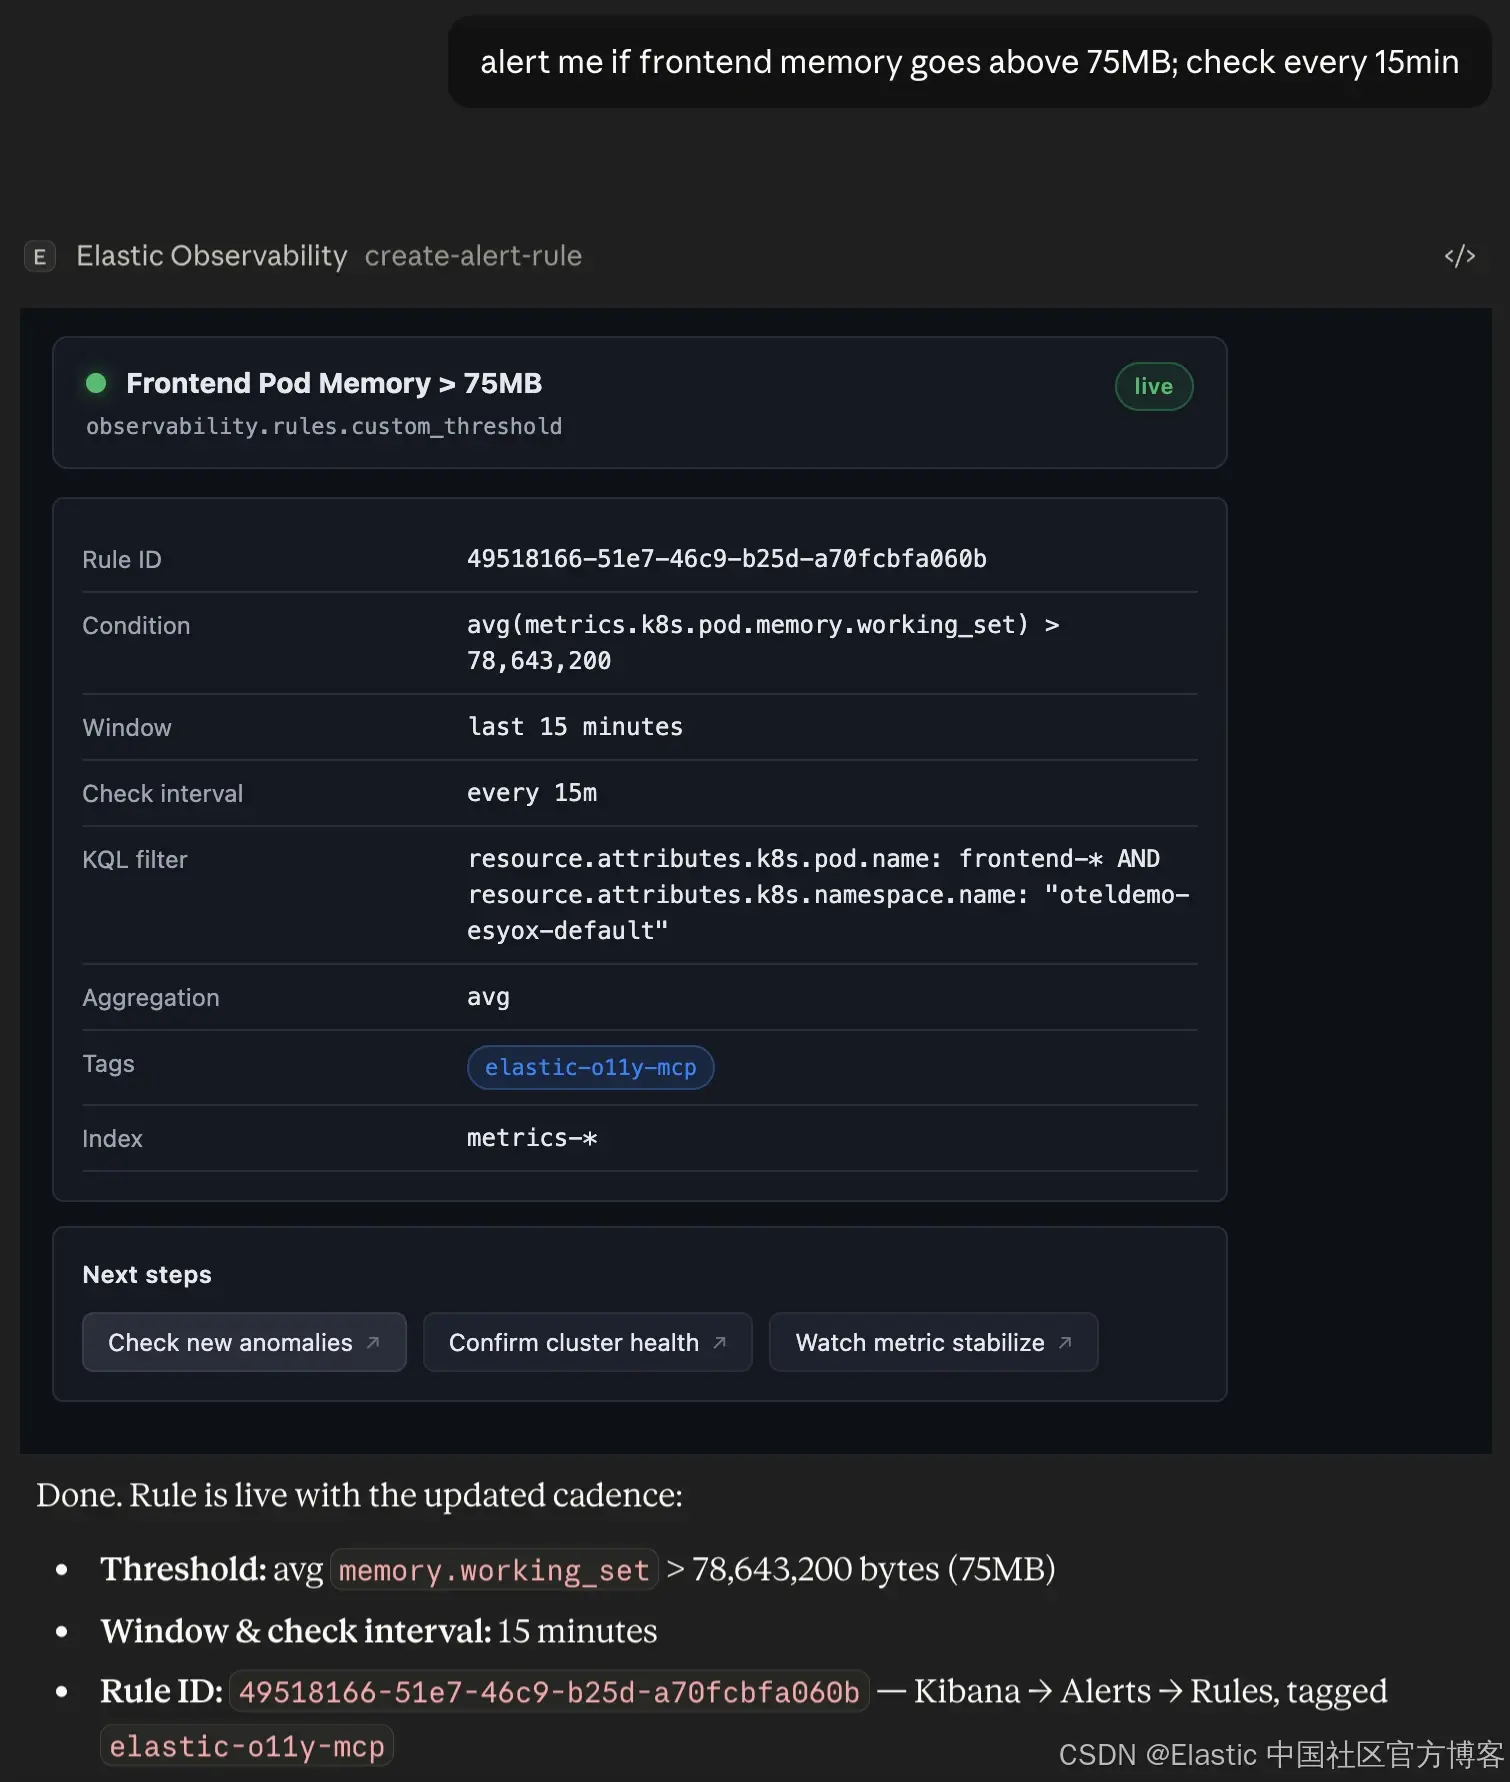Click the Frontend Pod Memory > 75MB title
The height and width of the screenshot is (1782, 1510).
pyautogui.click(x=334, y=383)
